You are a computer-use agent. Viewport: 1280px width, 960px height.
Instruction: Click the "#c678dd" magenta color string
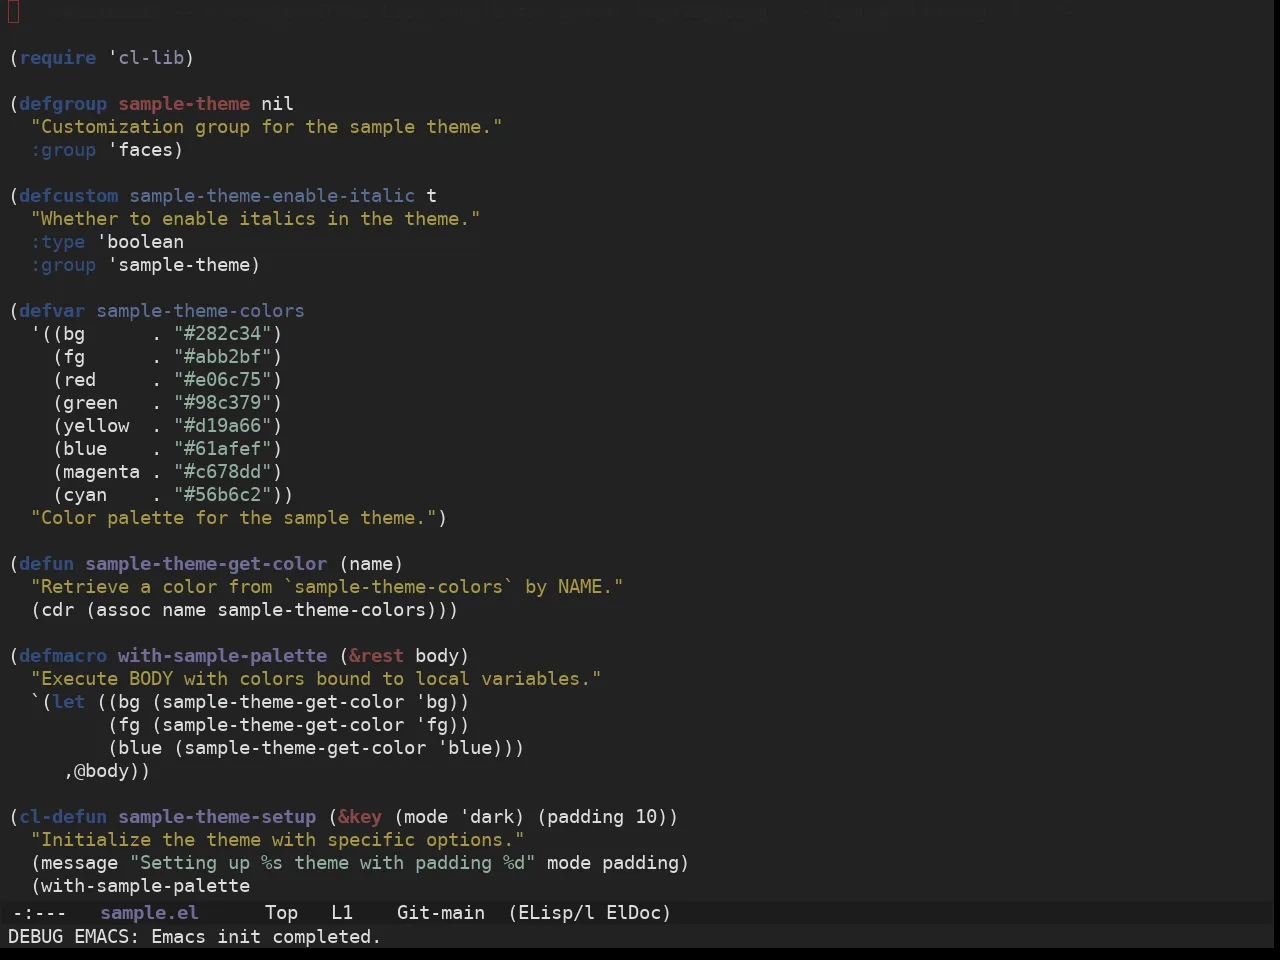pos(223,472)
